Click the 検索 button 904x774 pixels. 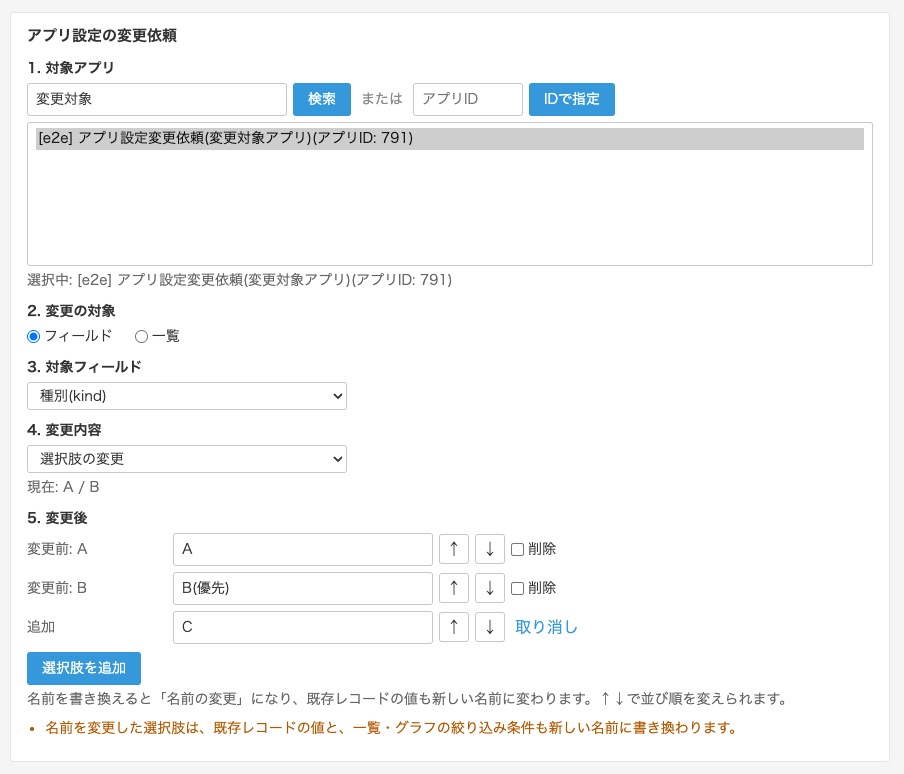[322, 99]
